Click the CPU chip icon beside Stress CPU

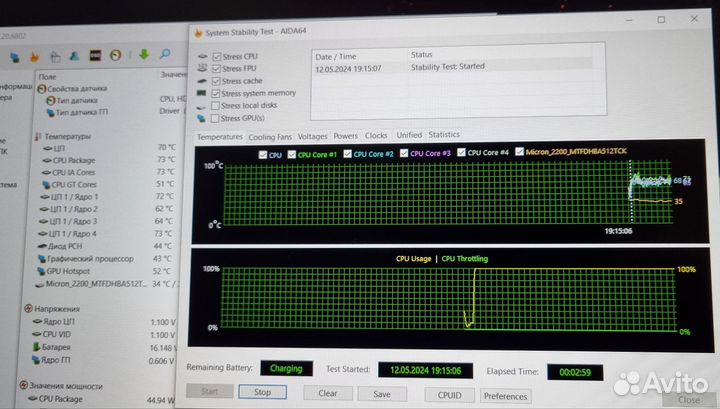tap(202, 56)
